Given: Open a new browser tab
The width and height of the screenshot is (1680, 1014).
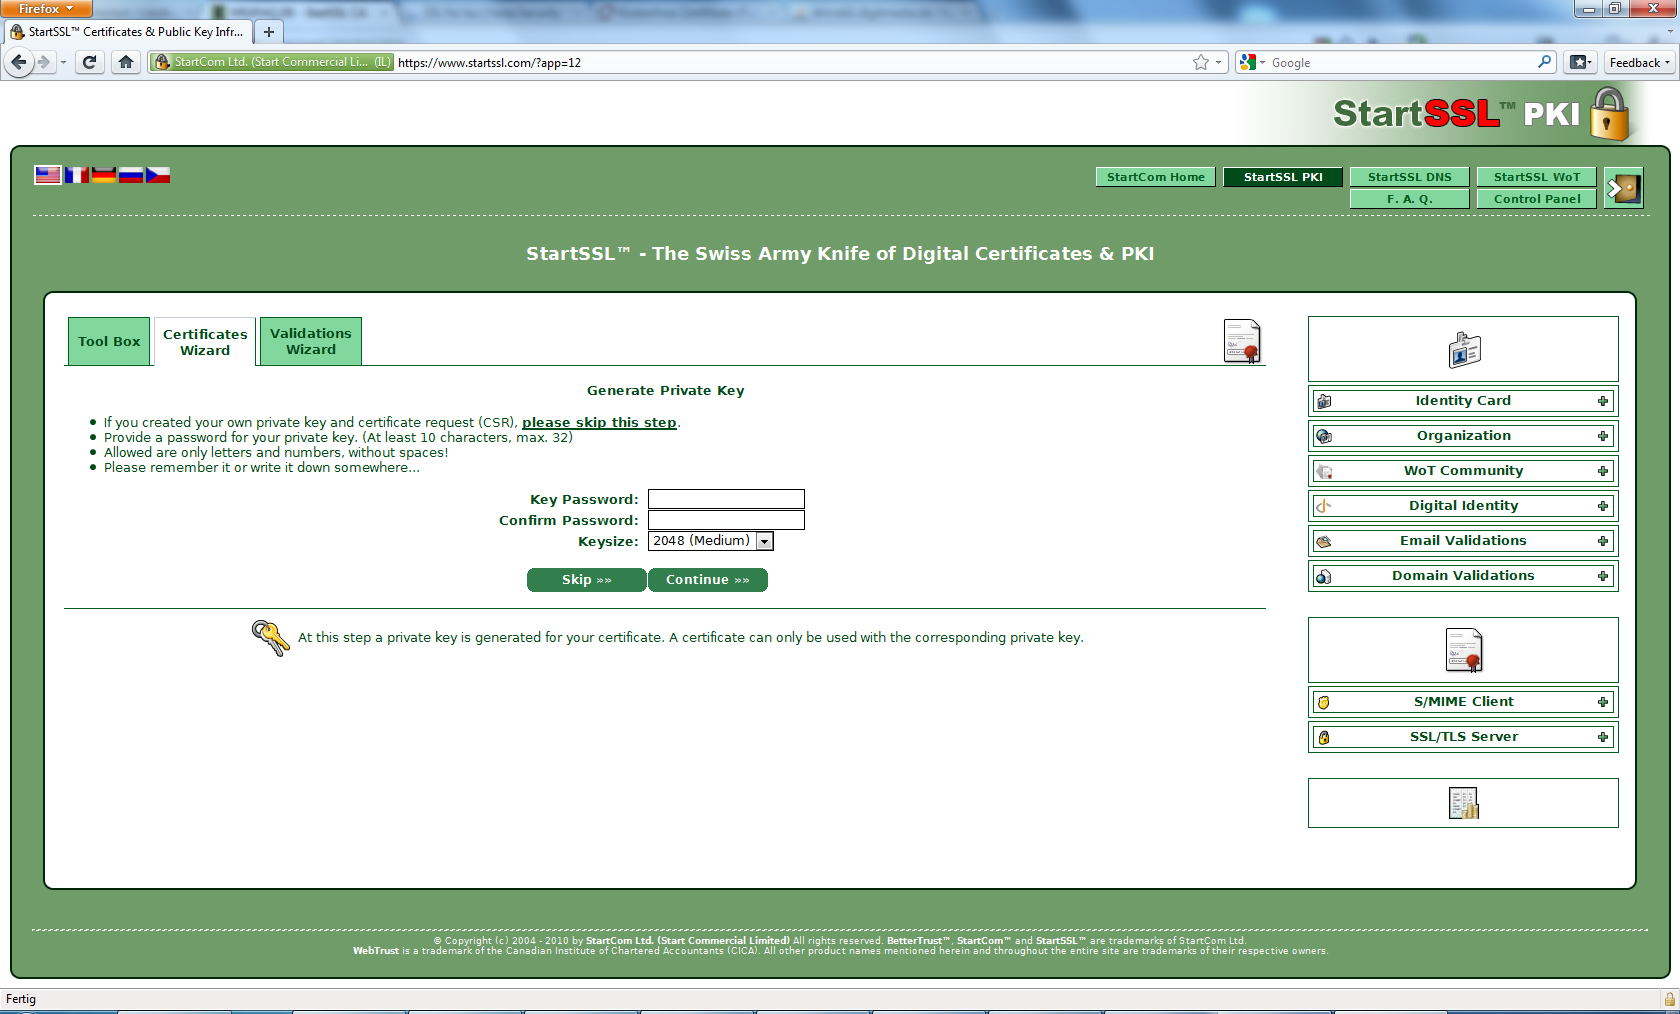Looking at the screenshot, I should [x=268, y=32].
